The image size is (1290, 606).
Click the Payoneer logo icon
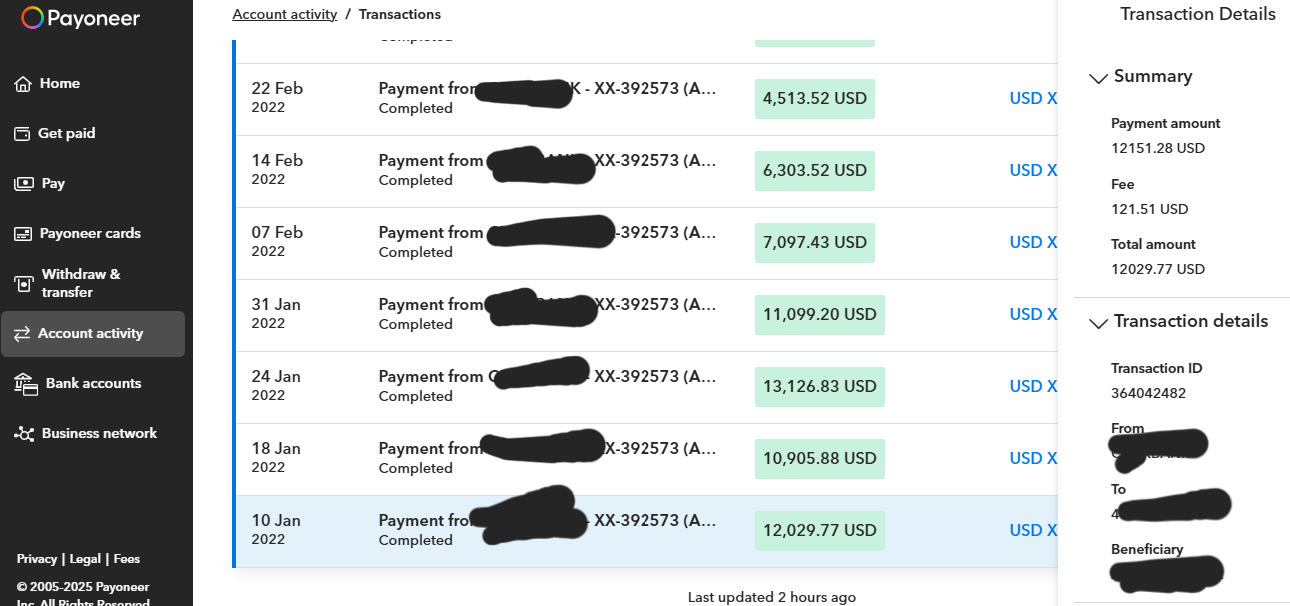click(32, 18)
